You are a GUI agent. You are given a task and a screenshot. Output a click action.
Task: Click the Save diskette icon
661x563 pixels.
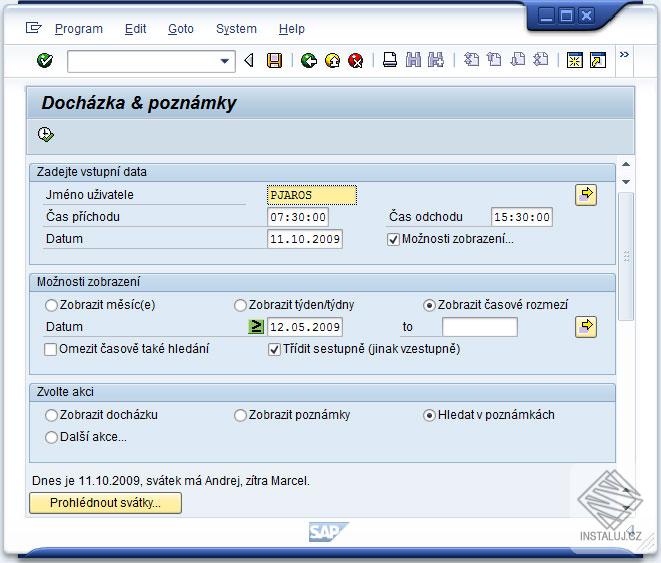coord(274,61)
